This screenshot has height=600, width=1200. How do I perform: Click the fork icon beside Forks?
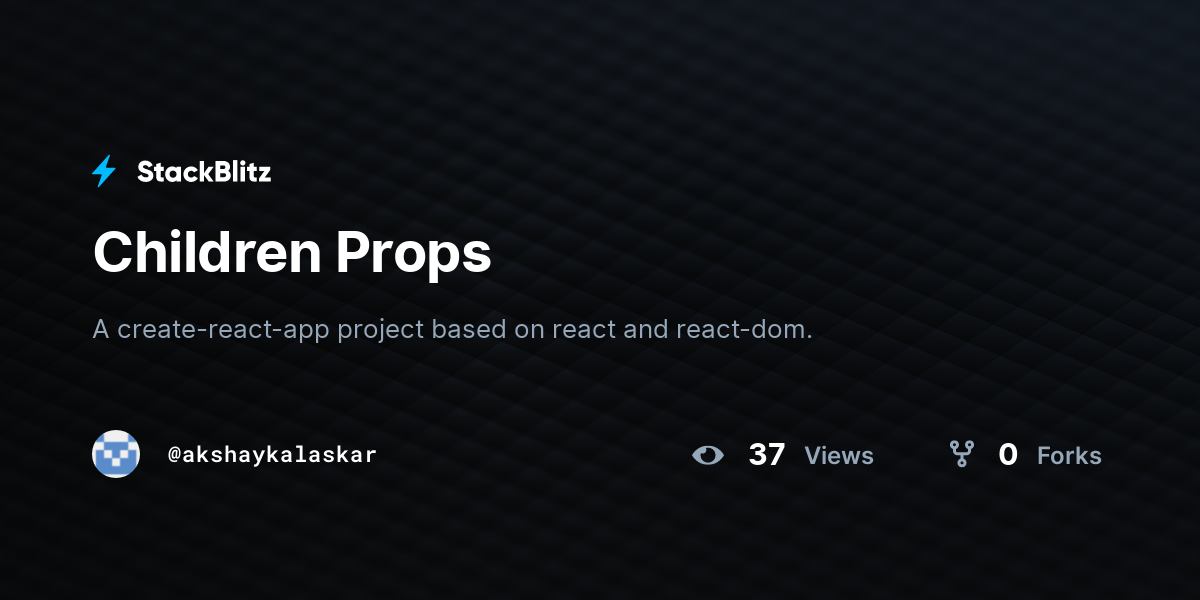click(x=962, y=455)
